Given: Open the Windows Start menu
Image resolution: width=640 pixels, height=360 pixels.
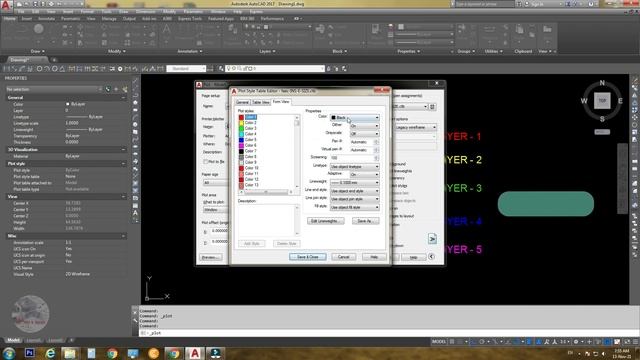Looking at the screenshot, I should (x=9, y=353).
